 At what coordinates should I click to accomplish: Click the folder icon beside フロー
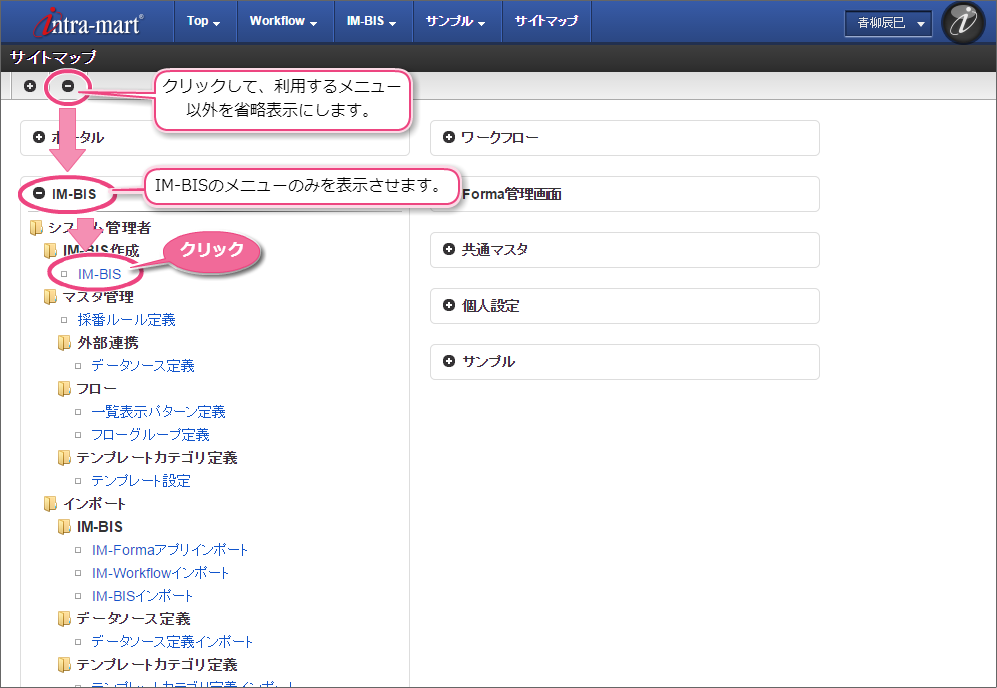[x=64, y=389]
